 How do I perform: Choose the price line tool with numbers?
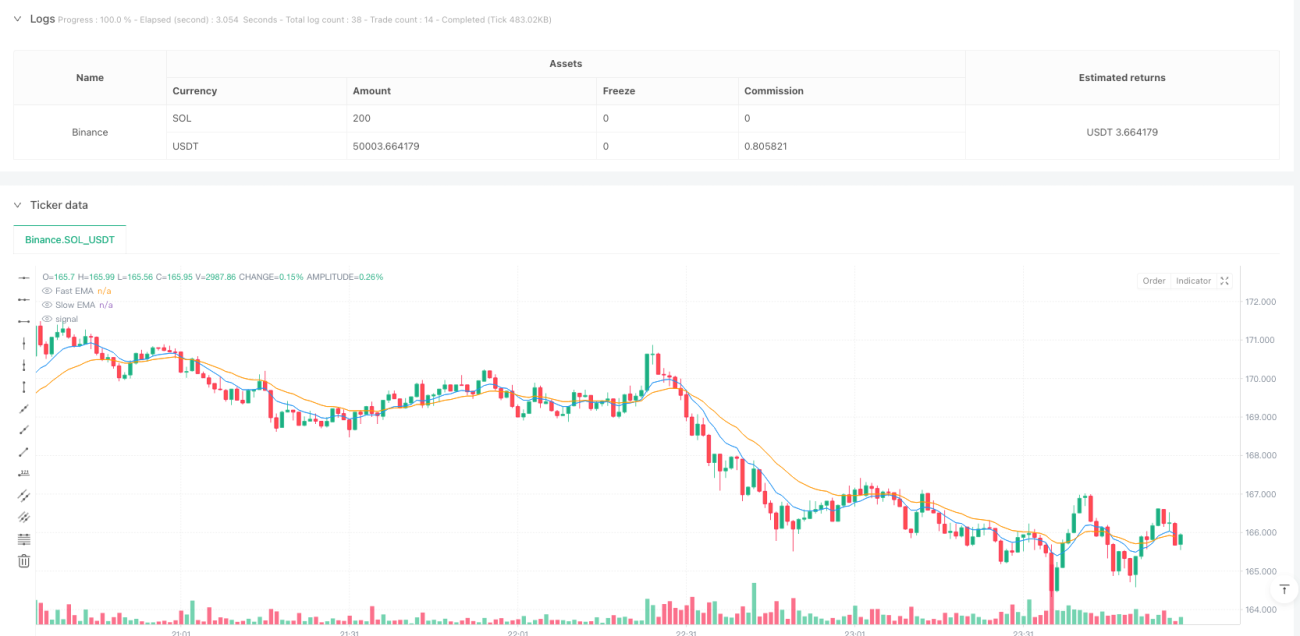point(24,474)
